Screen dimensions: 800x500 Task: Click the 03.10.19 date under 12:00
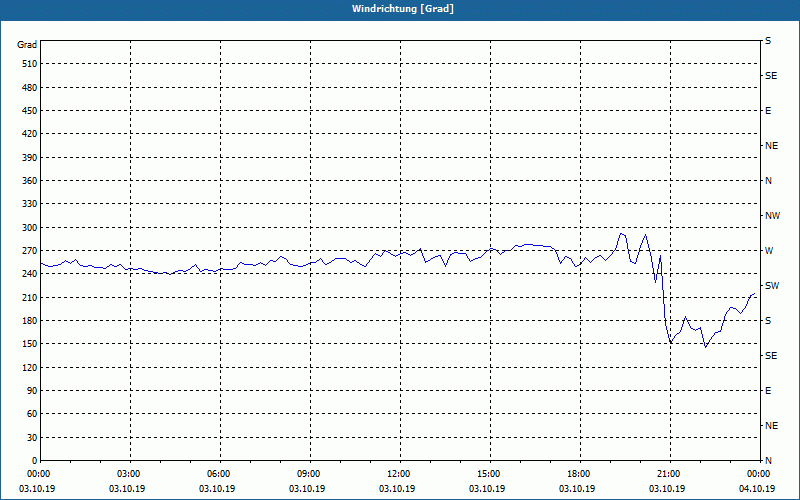(x=397, y=488)
